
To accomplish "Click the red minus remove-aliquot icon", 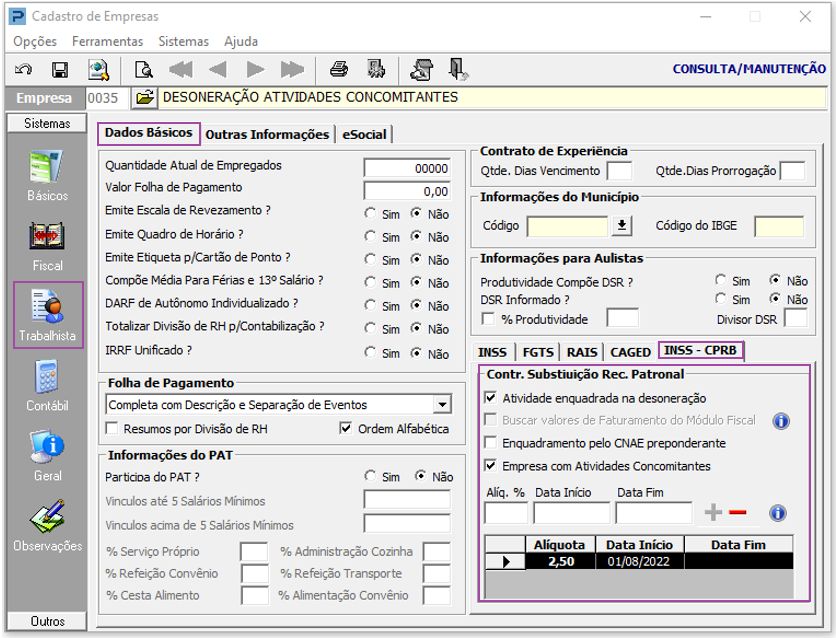I will pyautogui.click(x=738, y=513).
